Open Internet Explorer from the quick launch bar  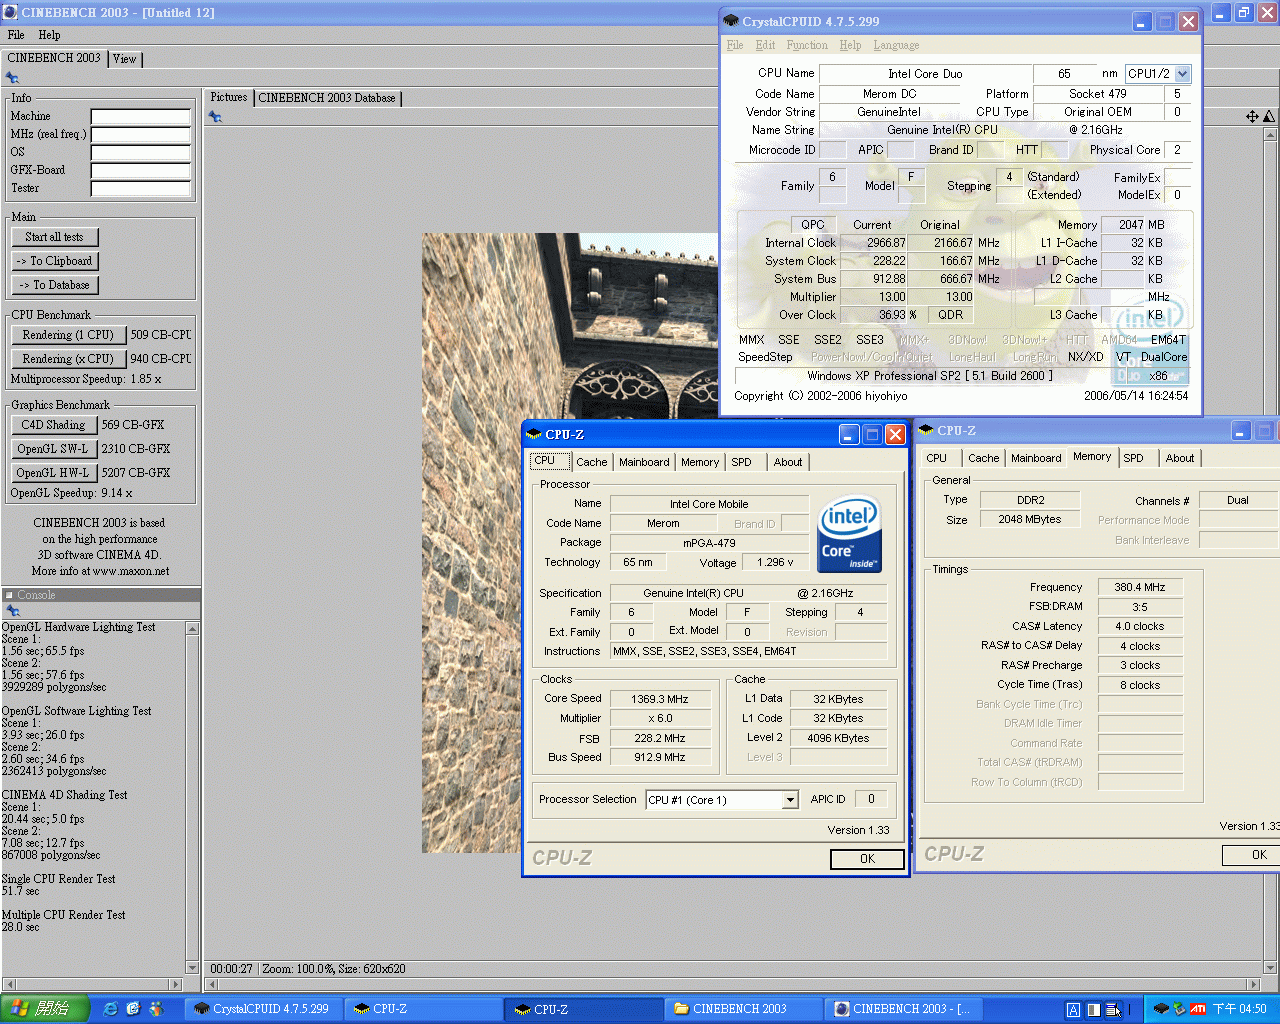coord(111,1009)
